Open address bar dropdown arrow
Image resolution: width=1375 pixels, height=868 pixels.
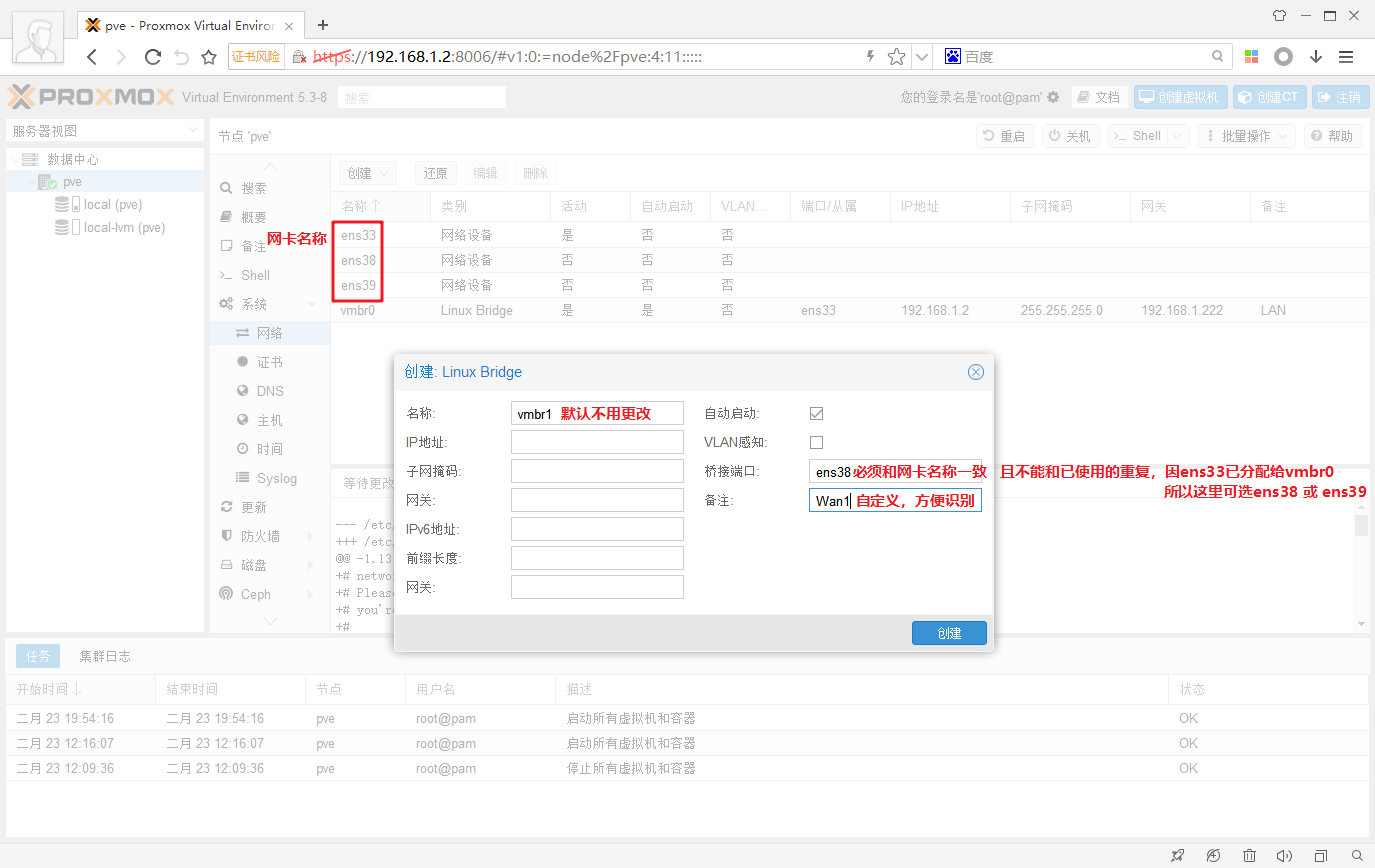point(922,57)
